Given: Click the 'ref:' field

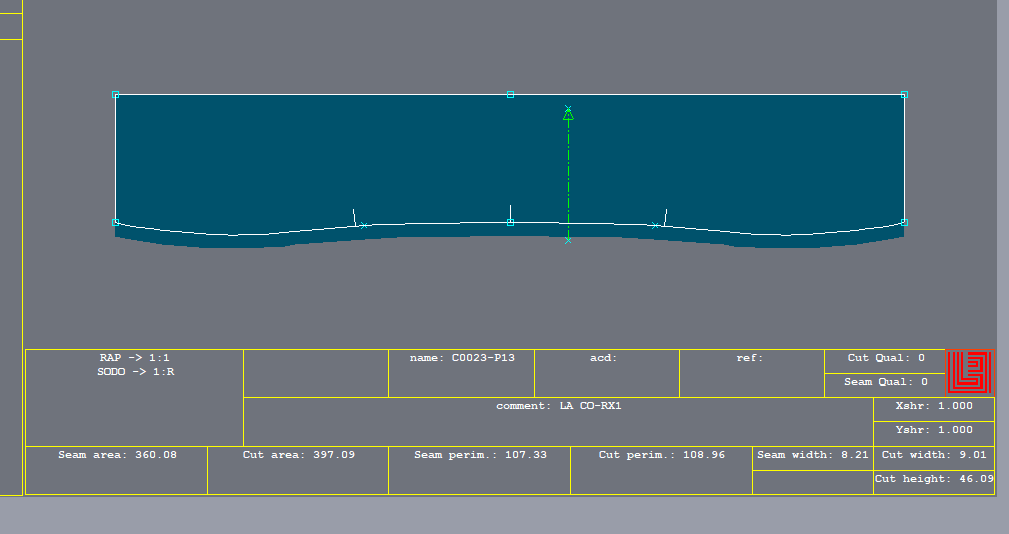Looking at the screenshot, I should [x=752, y=373].
